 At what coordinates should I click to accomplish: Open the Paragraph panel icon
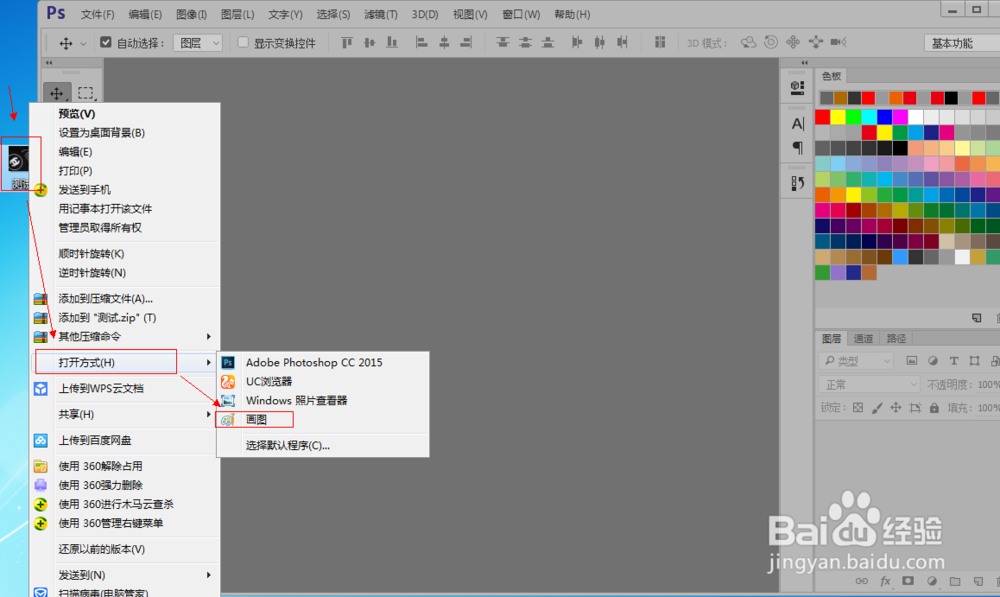(x=797, y=148)
